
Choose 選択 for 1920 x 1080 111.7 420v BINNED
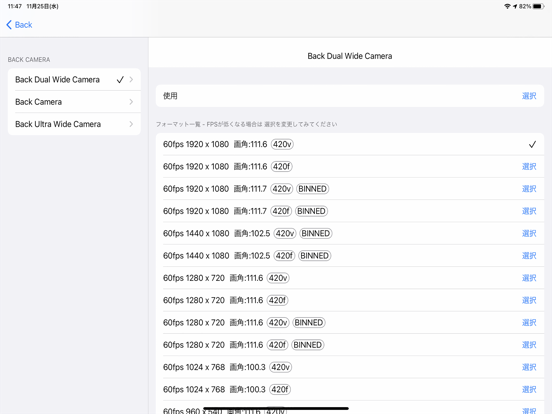pyautogui.click(x=529, y=189)
